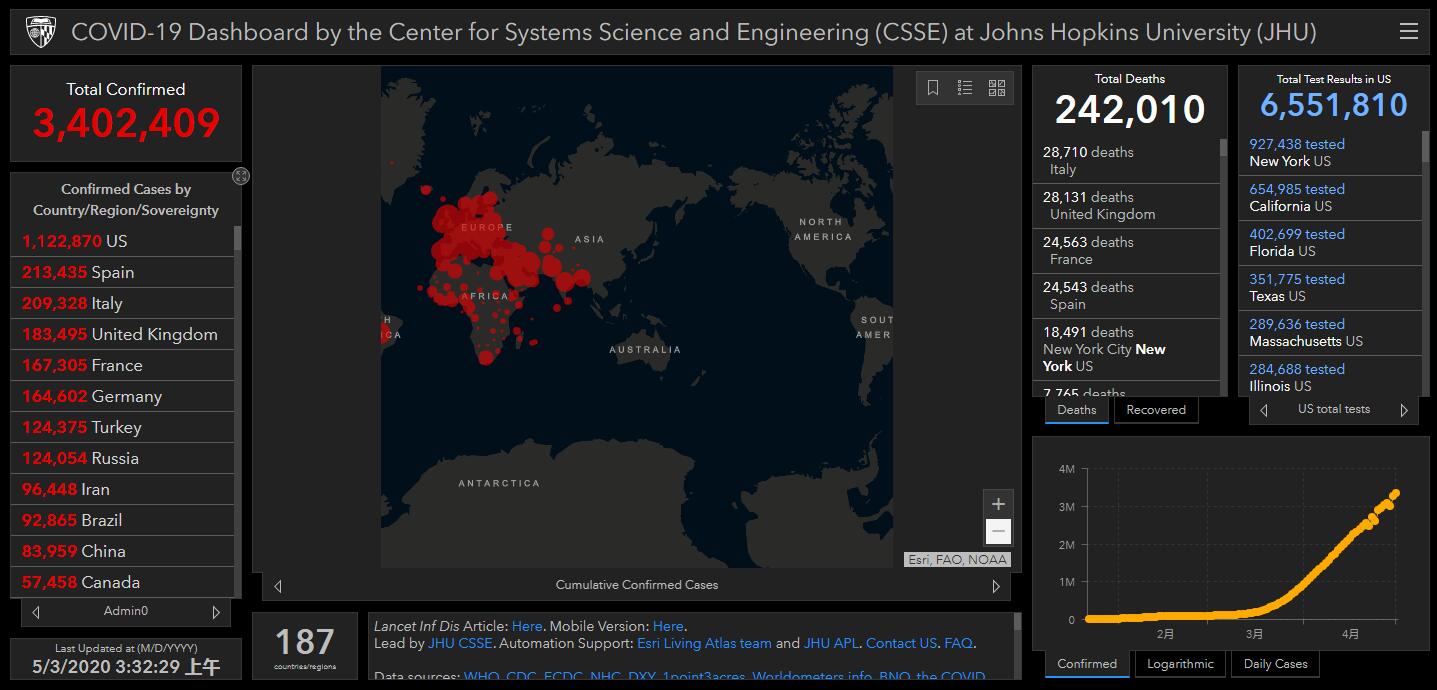Click the JHU shield logo
The width and height of the screenshot is (1437, 690).
point(39,32)
